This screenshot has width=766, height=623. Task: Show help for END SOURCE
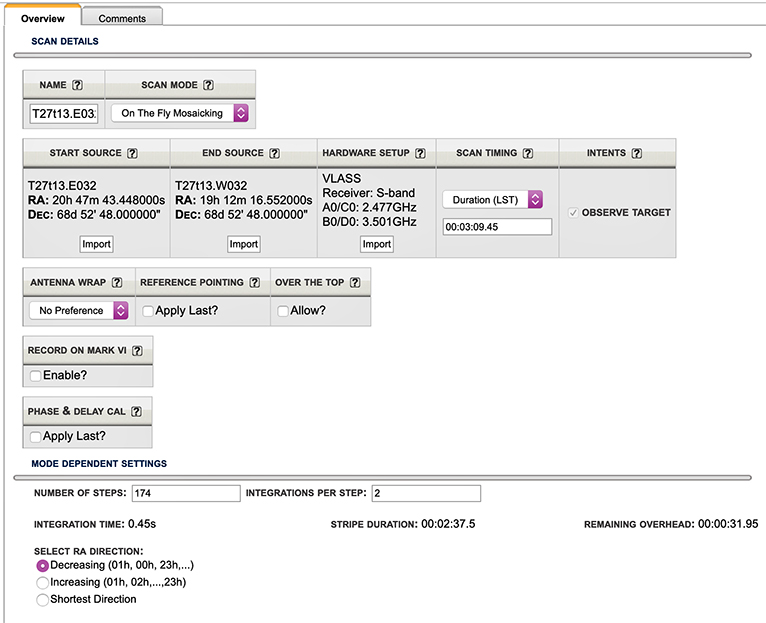(x=275, y=154)
